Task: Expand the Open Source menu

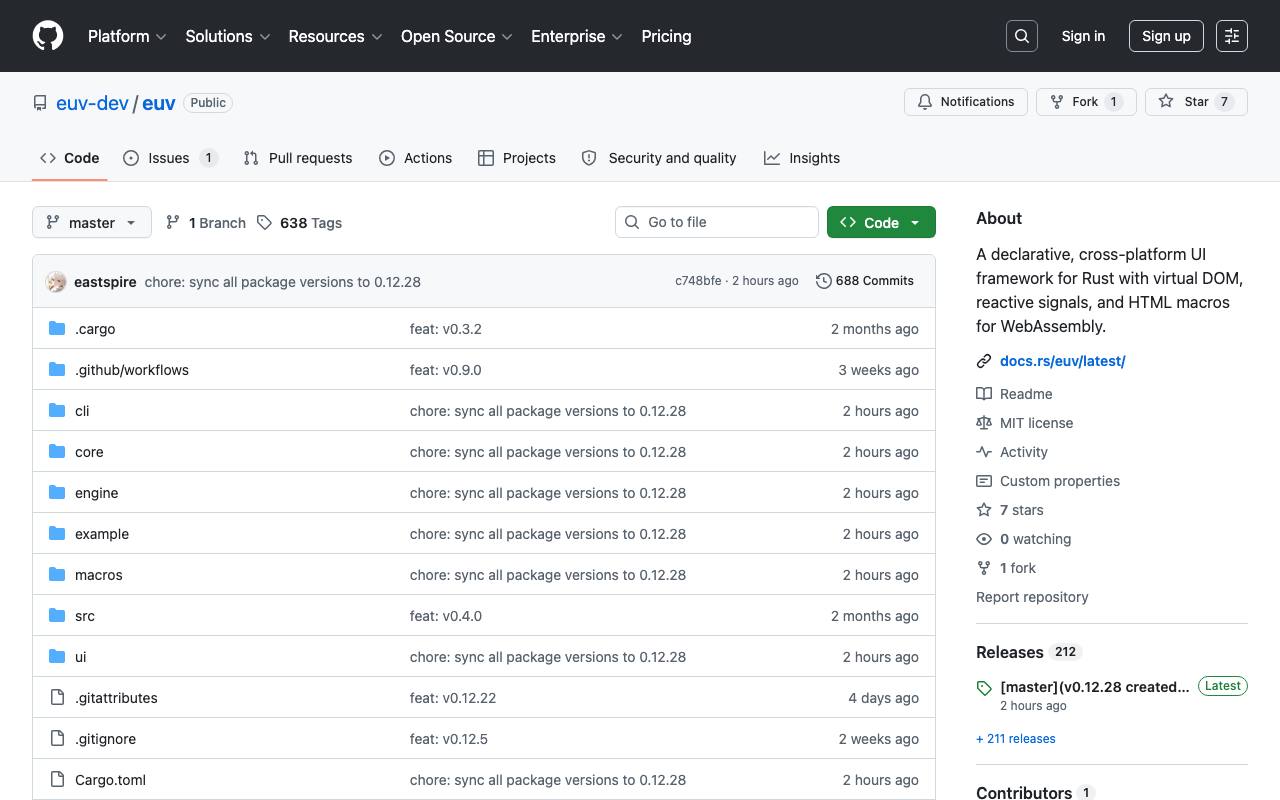Action: point(457,36)
